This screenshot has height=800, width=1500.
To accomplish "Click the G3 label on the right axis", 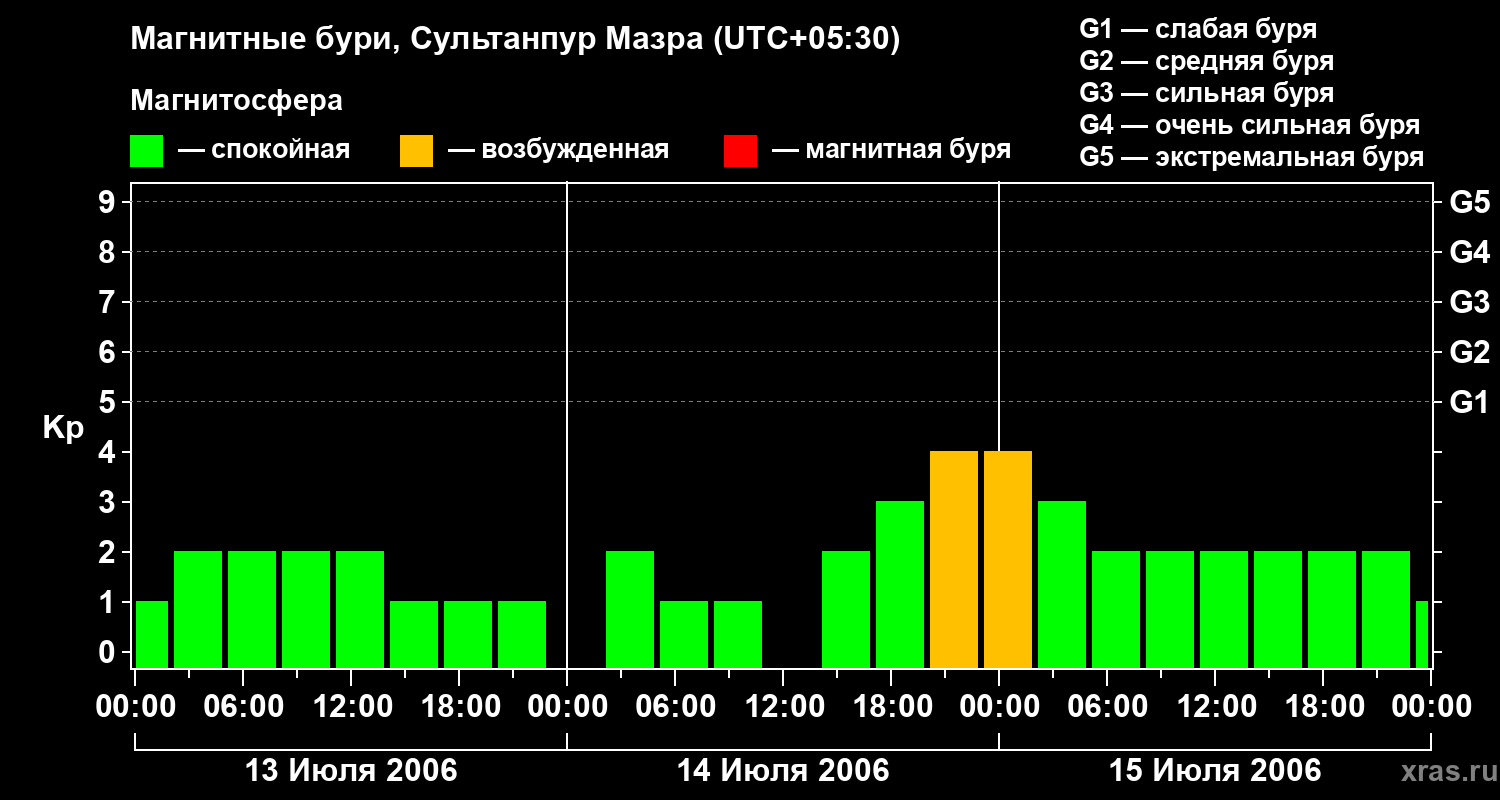I will (1470, 302).
